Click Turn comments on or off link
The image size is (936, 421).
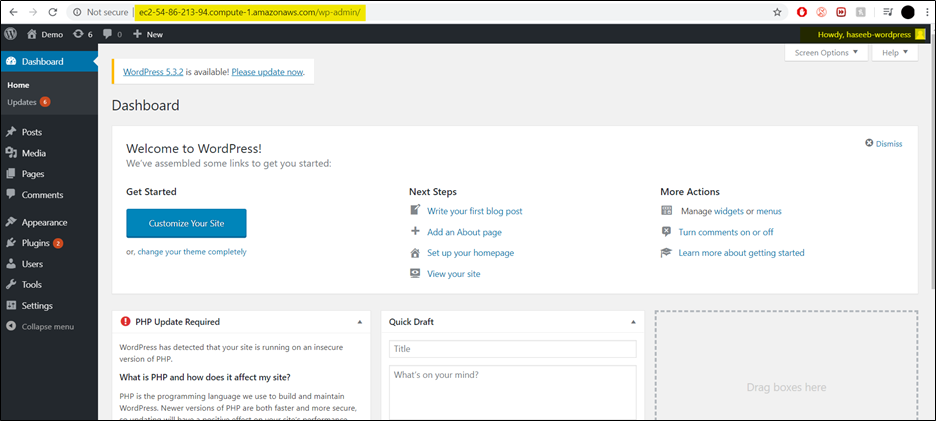click(x=726, y=232)
